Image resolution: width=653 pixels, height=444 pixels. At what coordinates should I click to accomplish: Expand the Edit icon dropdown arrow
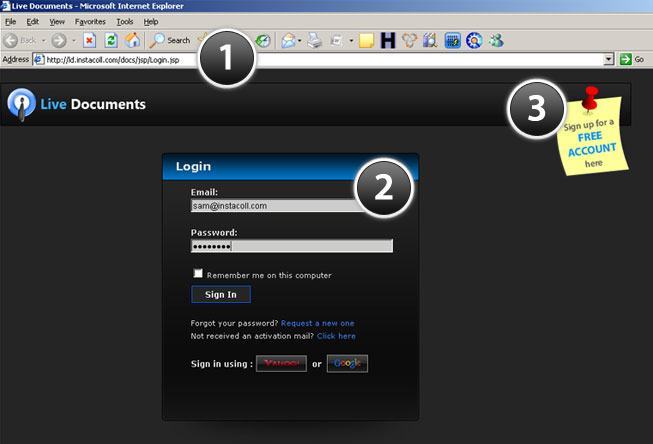351,40
